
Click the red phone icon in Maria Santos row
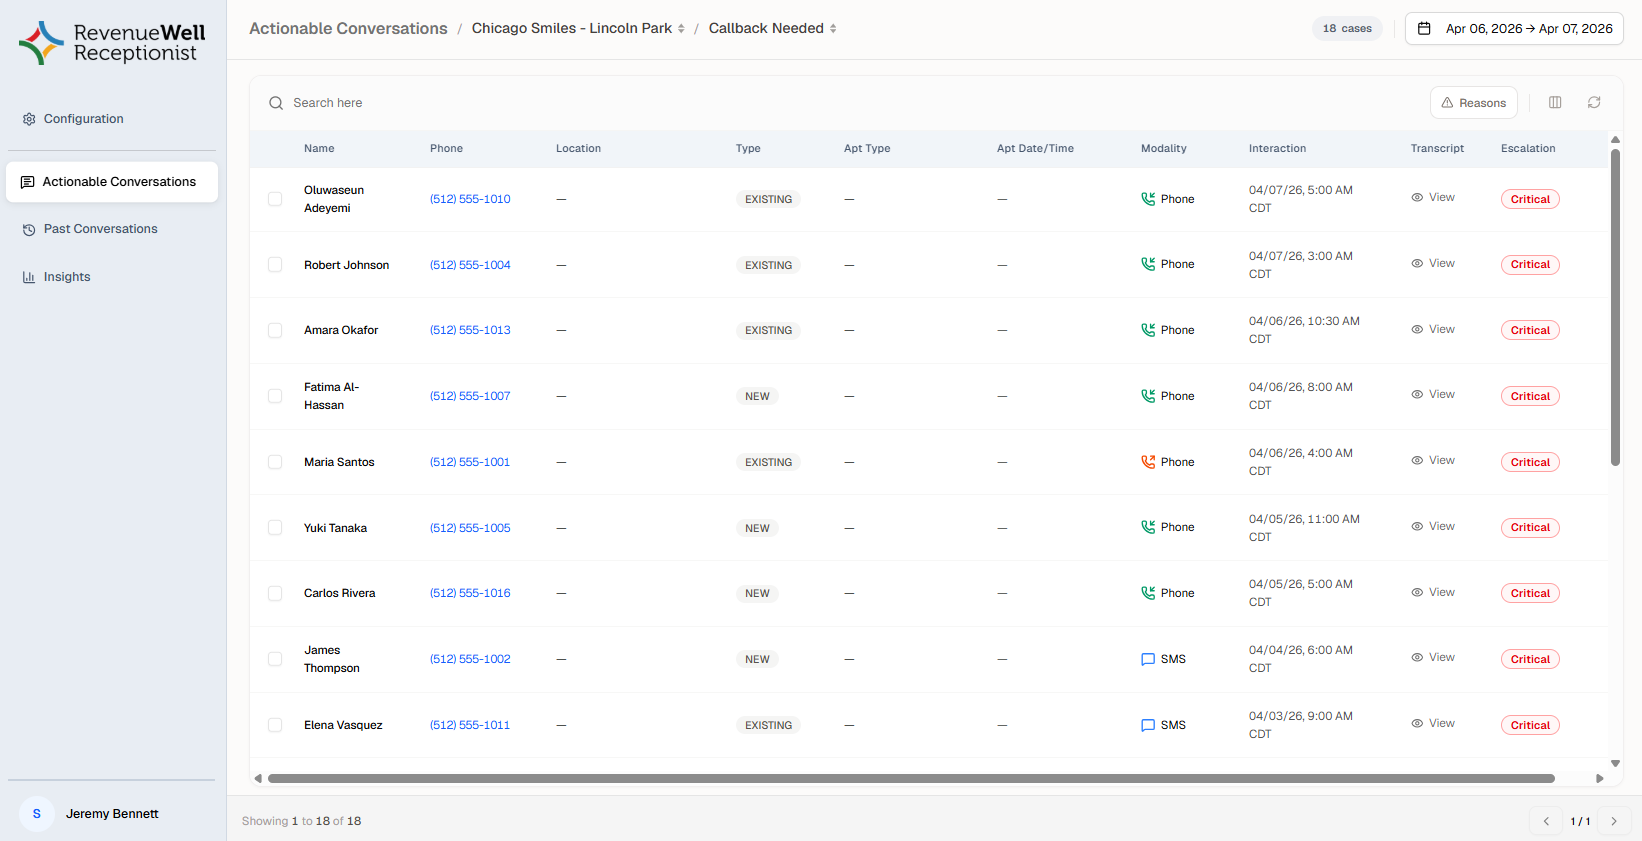(x=1148, y=462)
